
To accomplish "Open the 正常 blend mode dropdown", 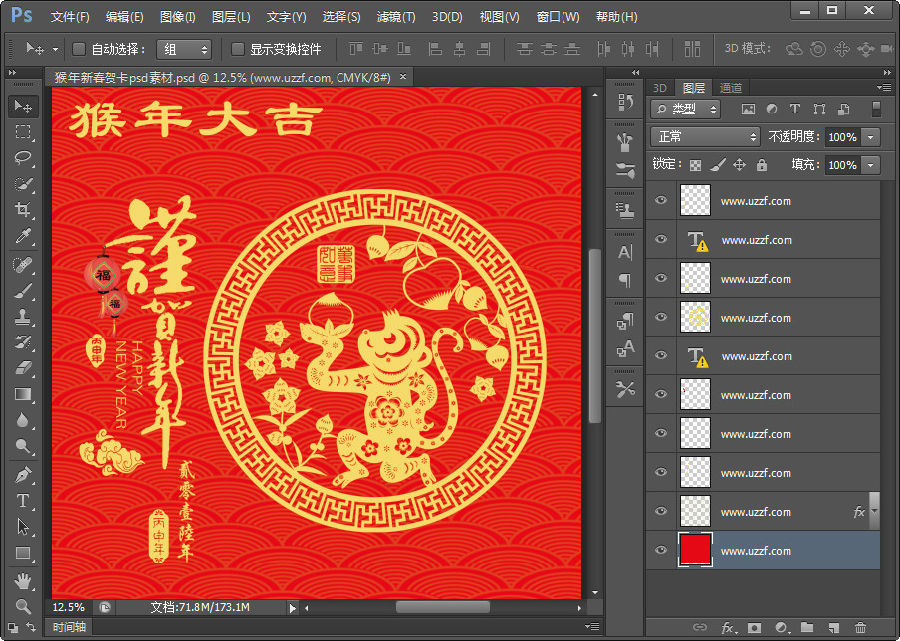I will click(x=704, y=136).
